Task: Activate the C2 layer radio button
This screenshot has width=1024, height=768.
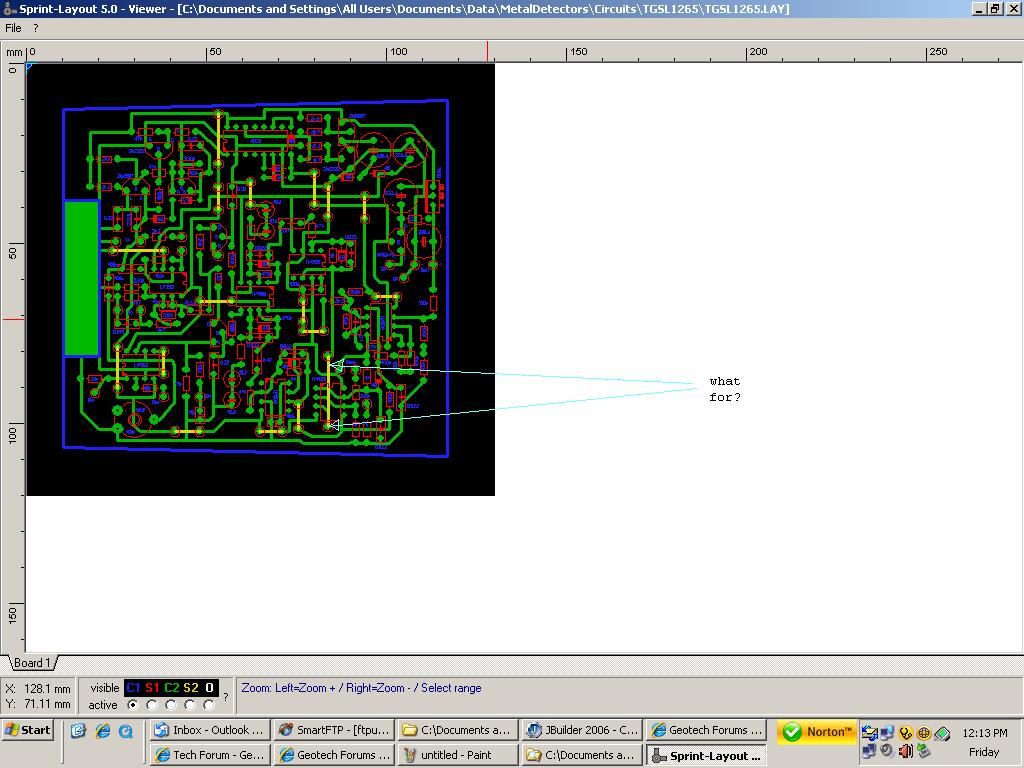Action: 171,705
